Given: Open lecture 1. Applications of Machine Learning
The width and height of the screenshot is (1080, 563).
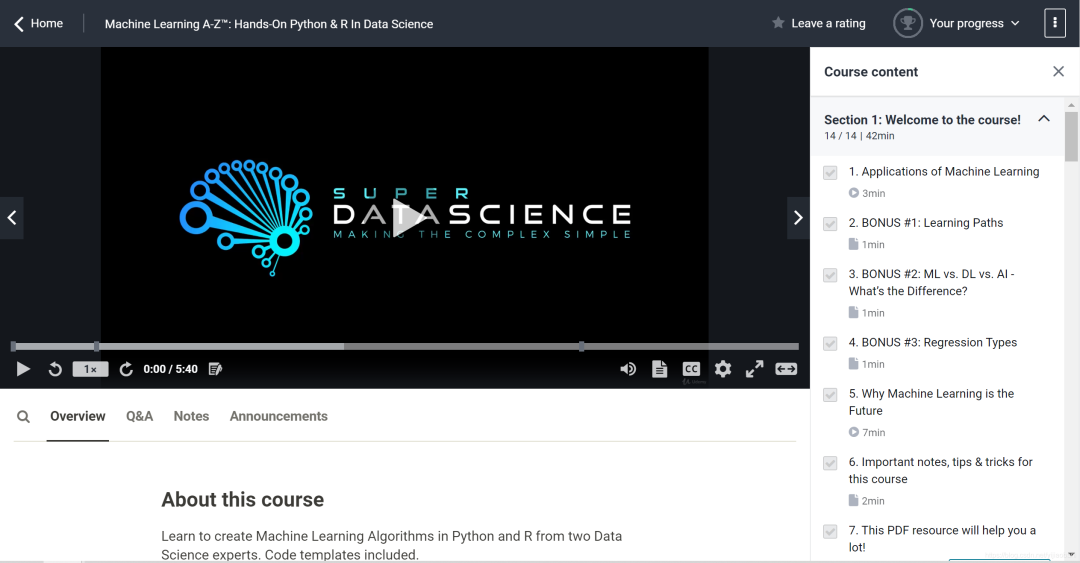Looking at the screenshot, I should click(944, 172).
